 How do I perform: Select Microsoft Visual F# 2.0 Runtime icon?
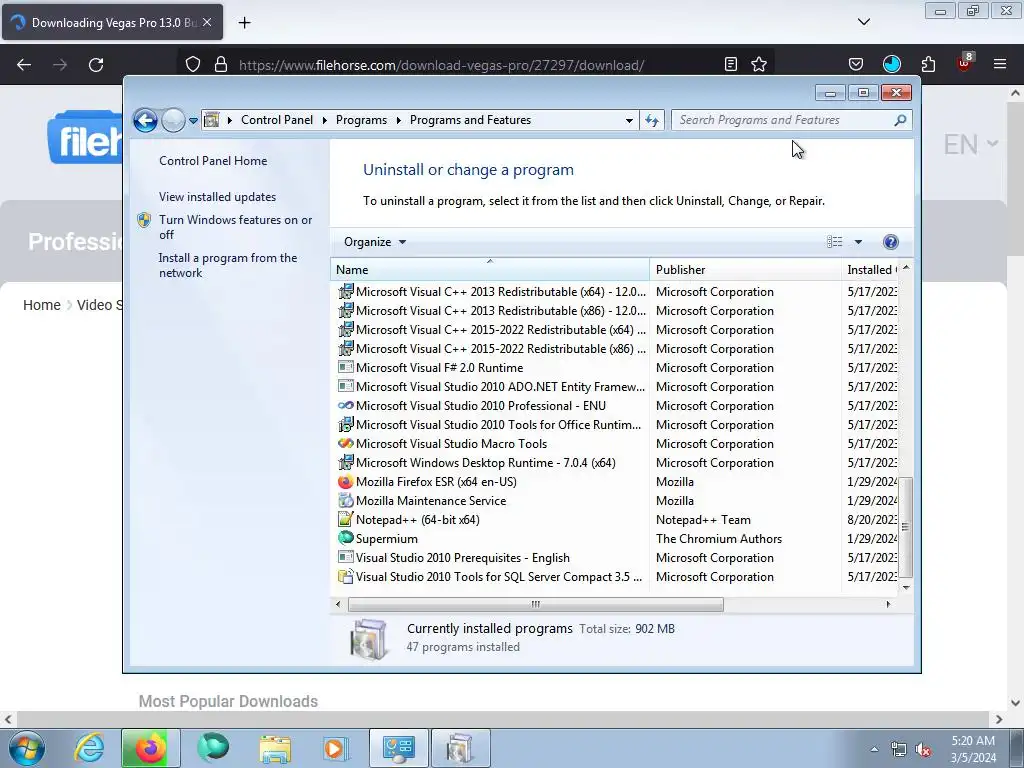(x=345, y=367)
